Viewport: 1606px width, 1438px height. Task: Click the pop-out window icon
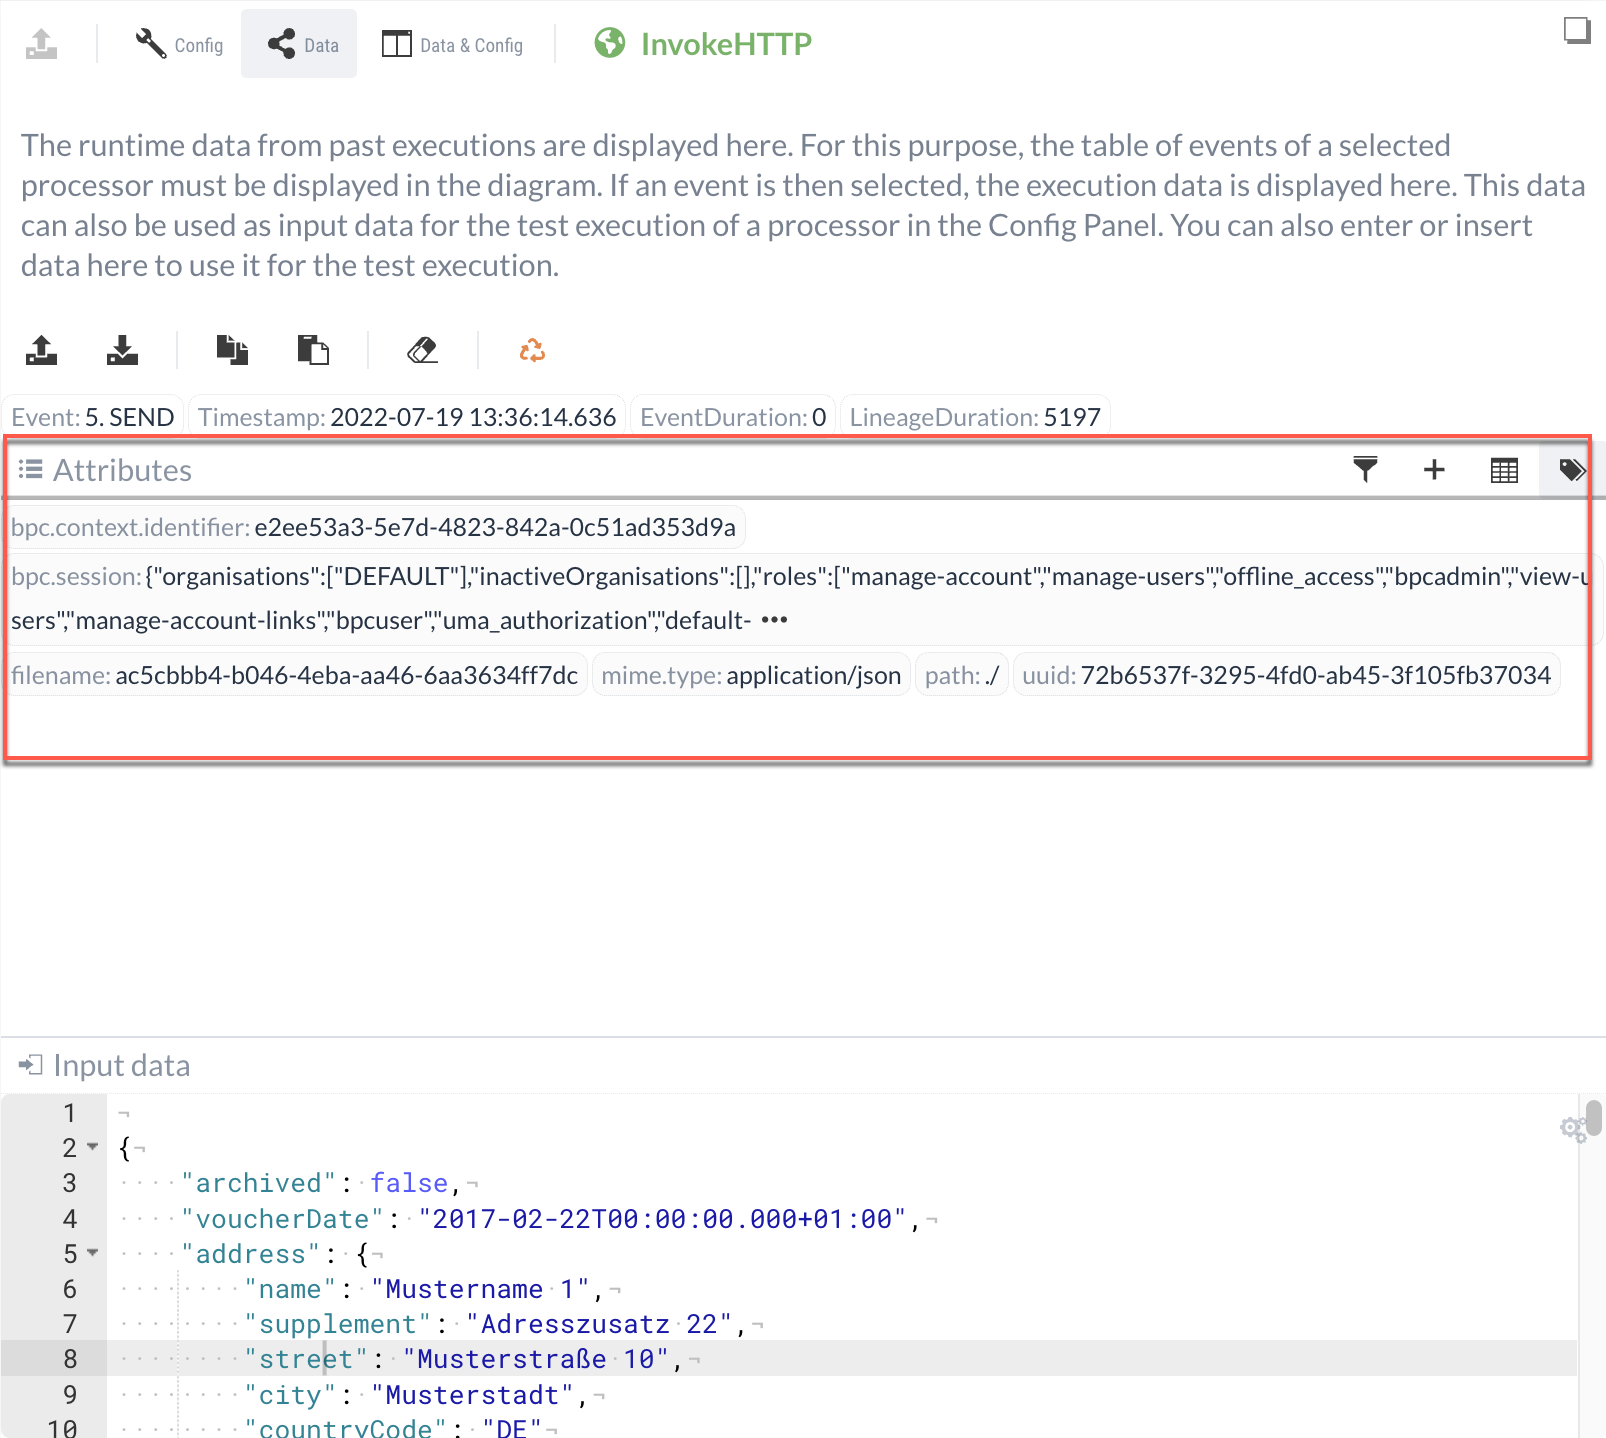(x=1577, y=31)
